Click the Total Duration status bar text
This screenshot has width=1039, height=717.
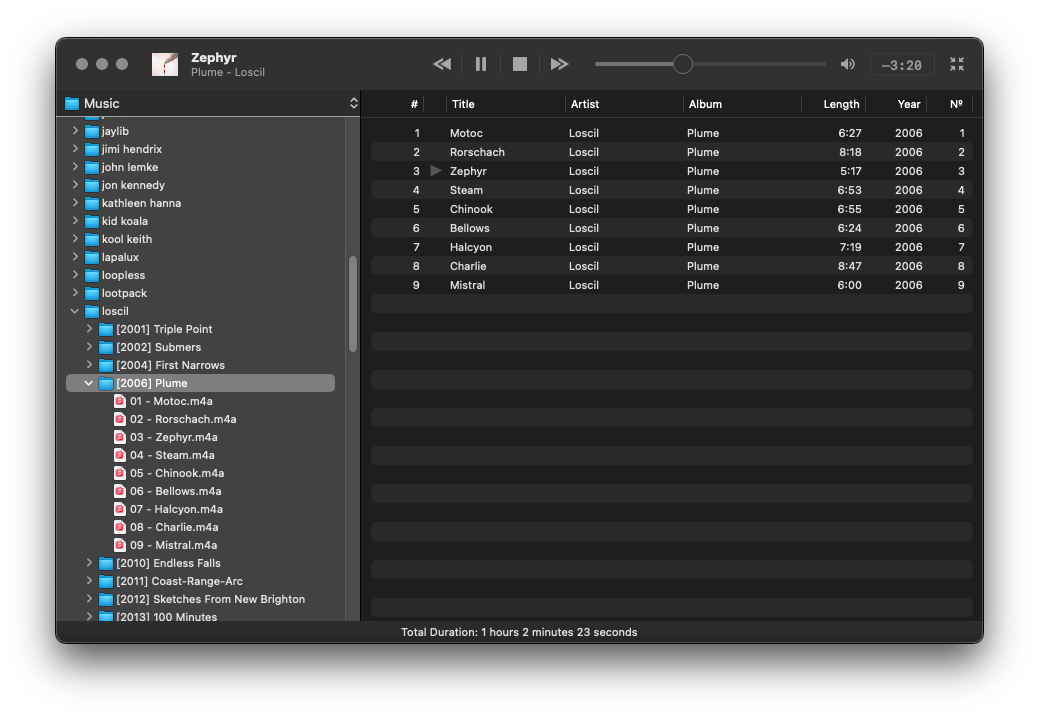519,632
